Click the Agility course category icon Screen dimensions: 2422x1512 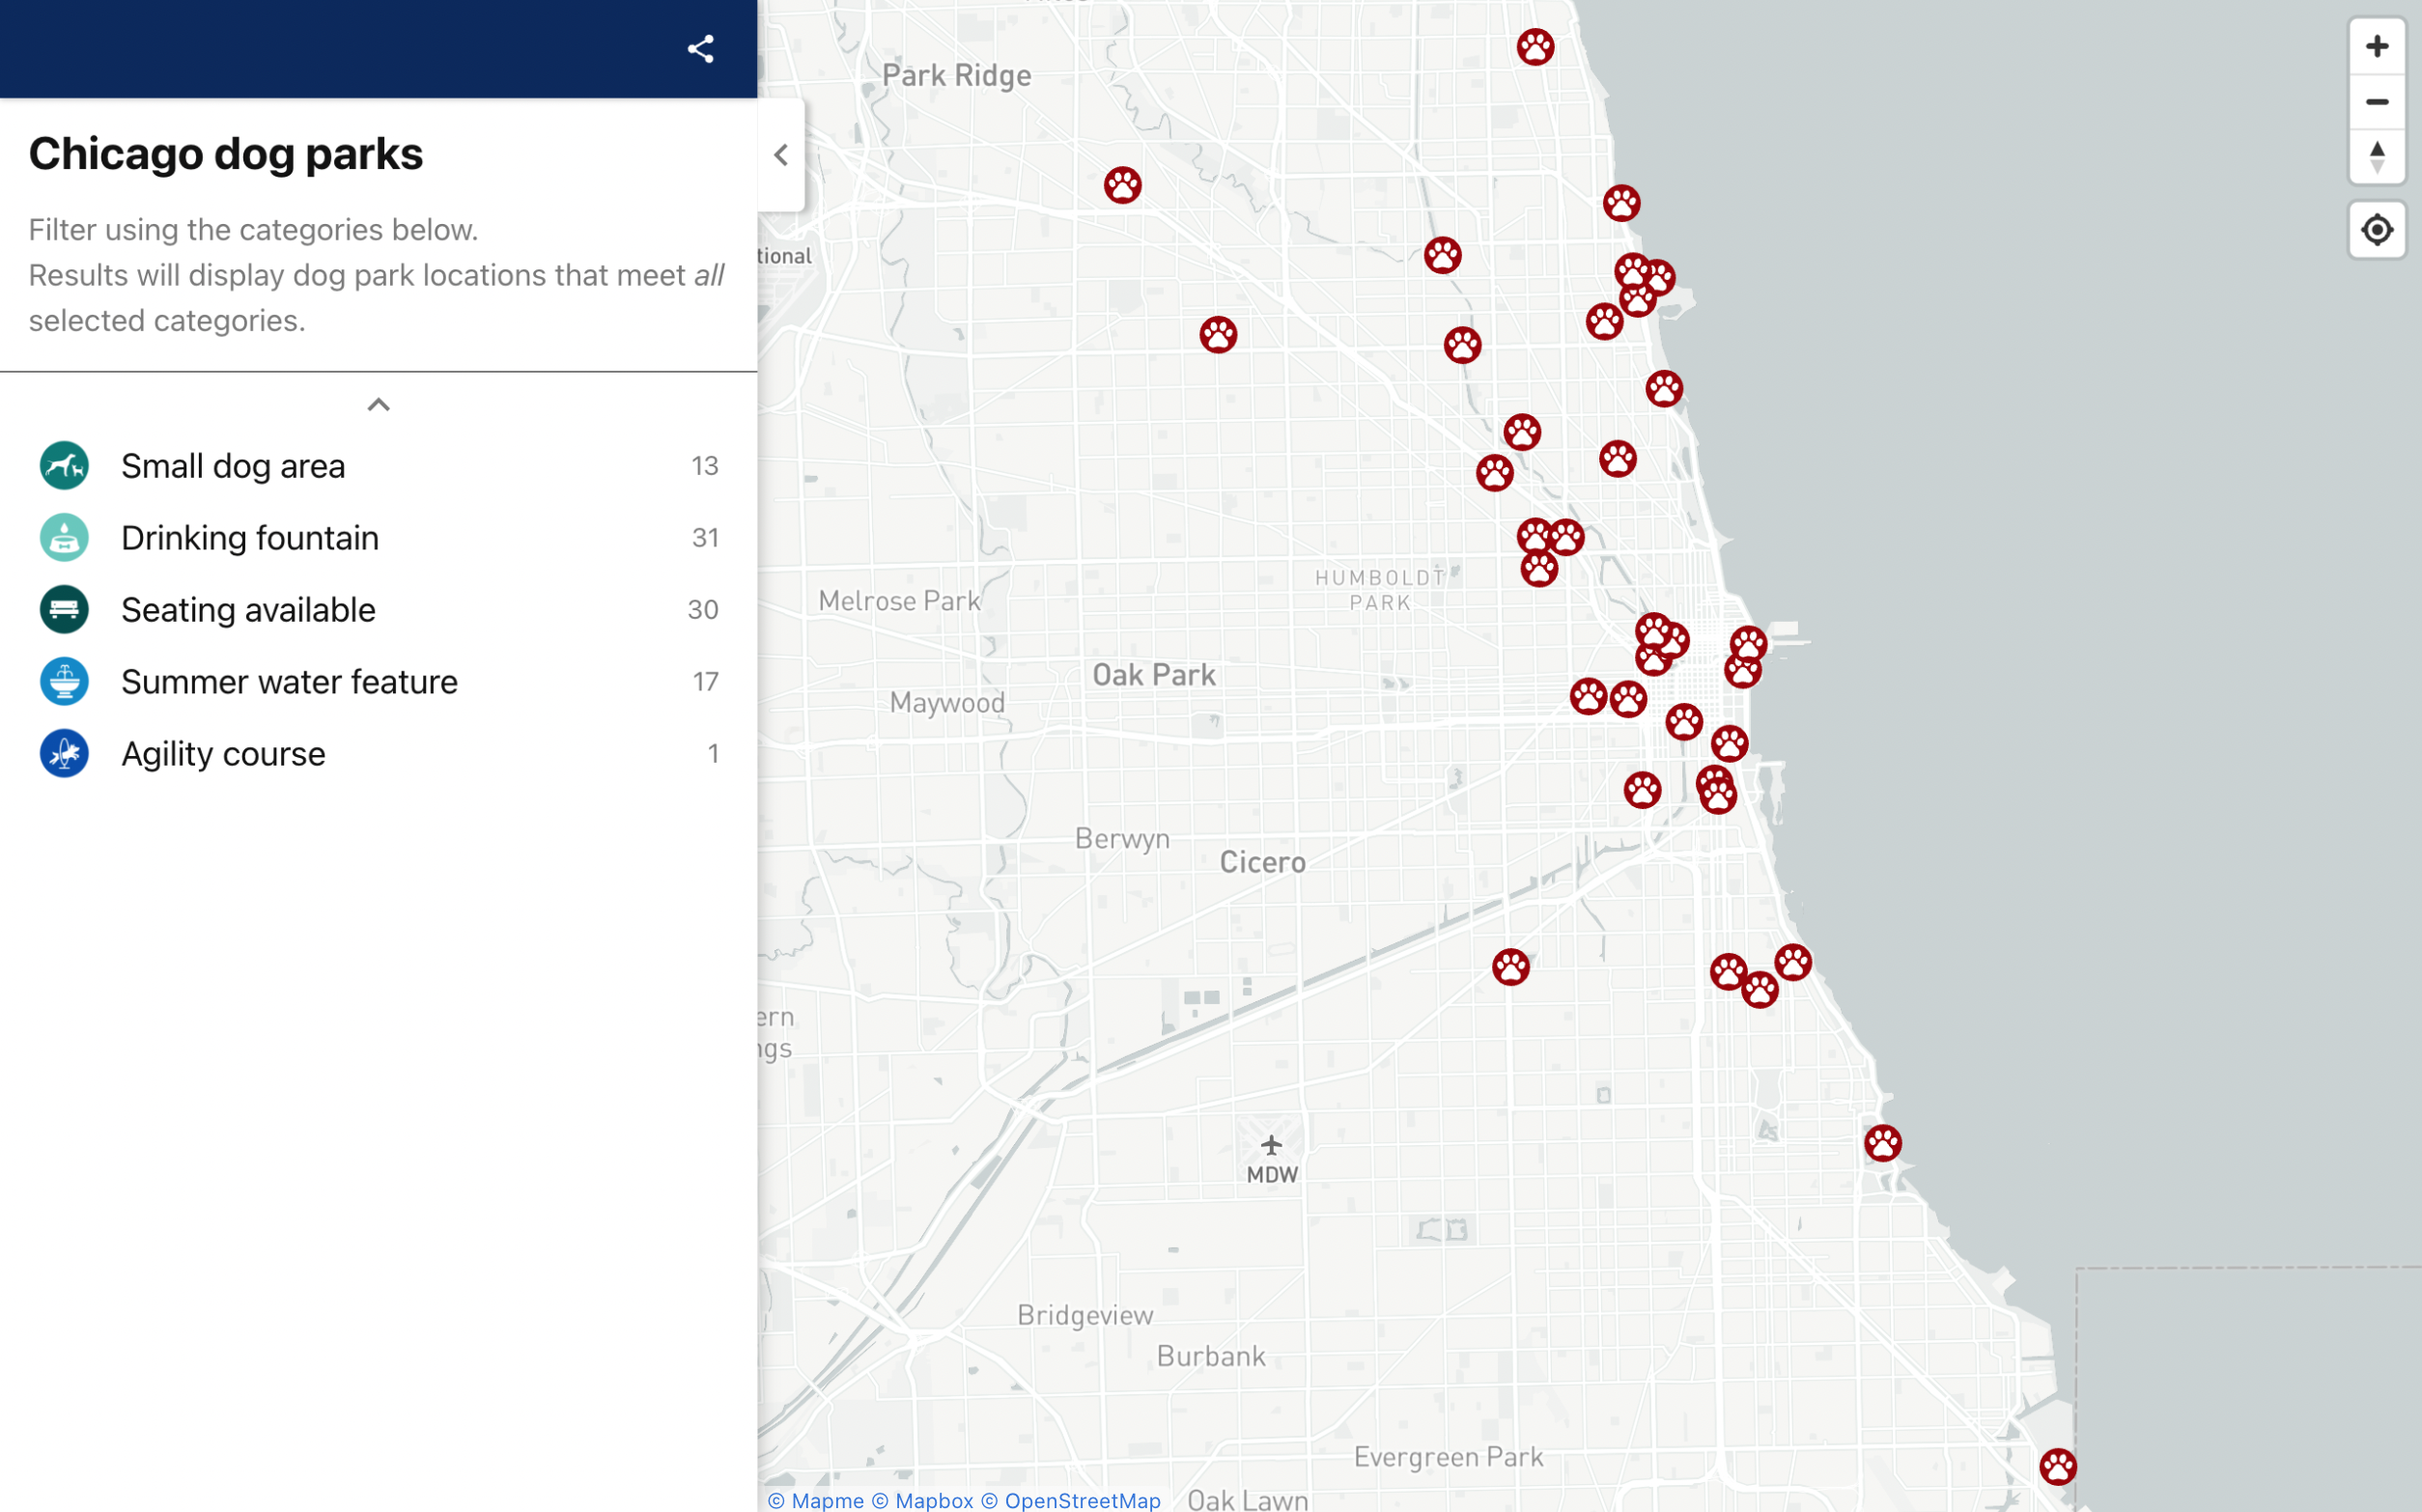coord(64,754)
